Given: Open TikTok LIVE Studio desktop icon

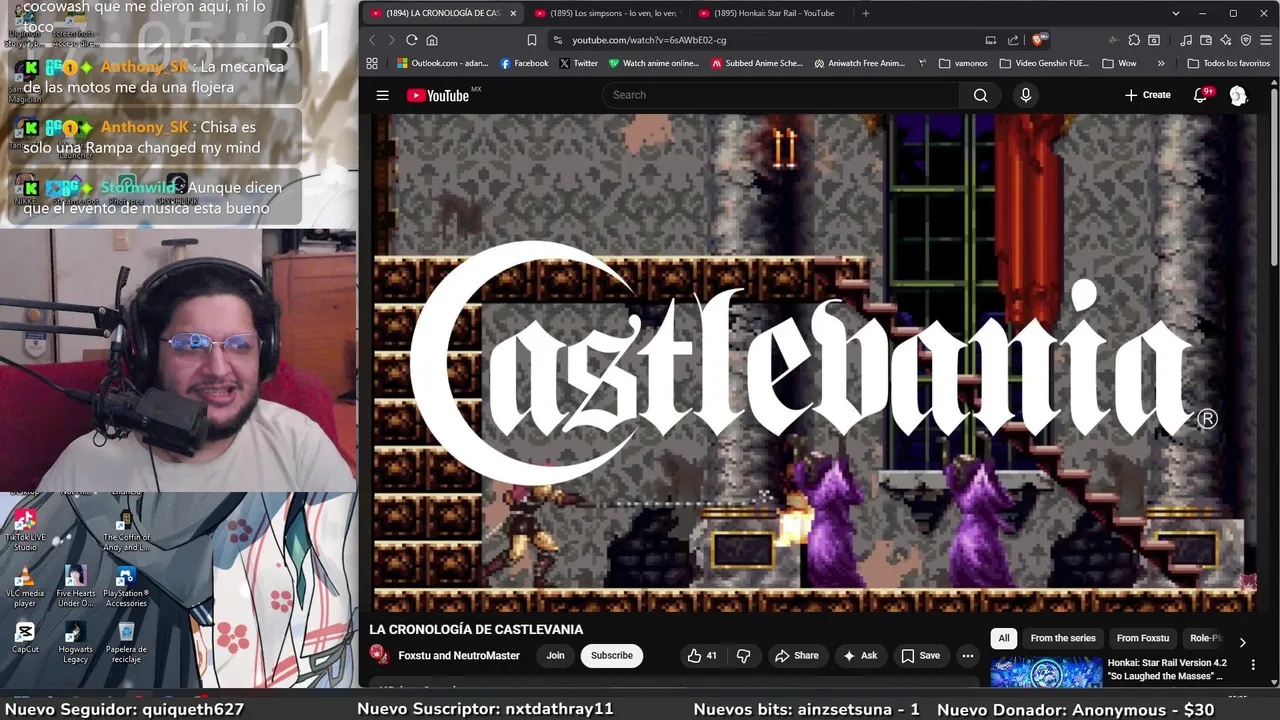Looking at the screenshot, I should point(25,529).
